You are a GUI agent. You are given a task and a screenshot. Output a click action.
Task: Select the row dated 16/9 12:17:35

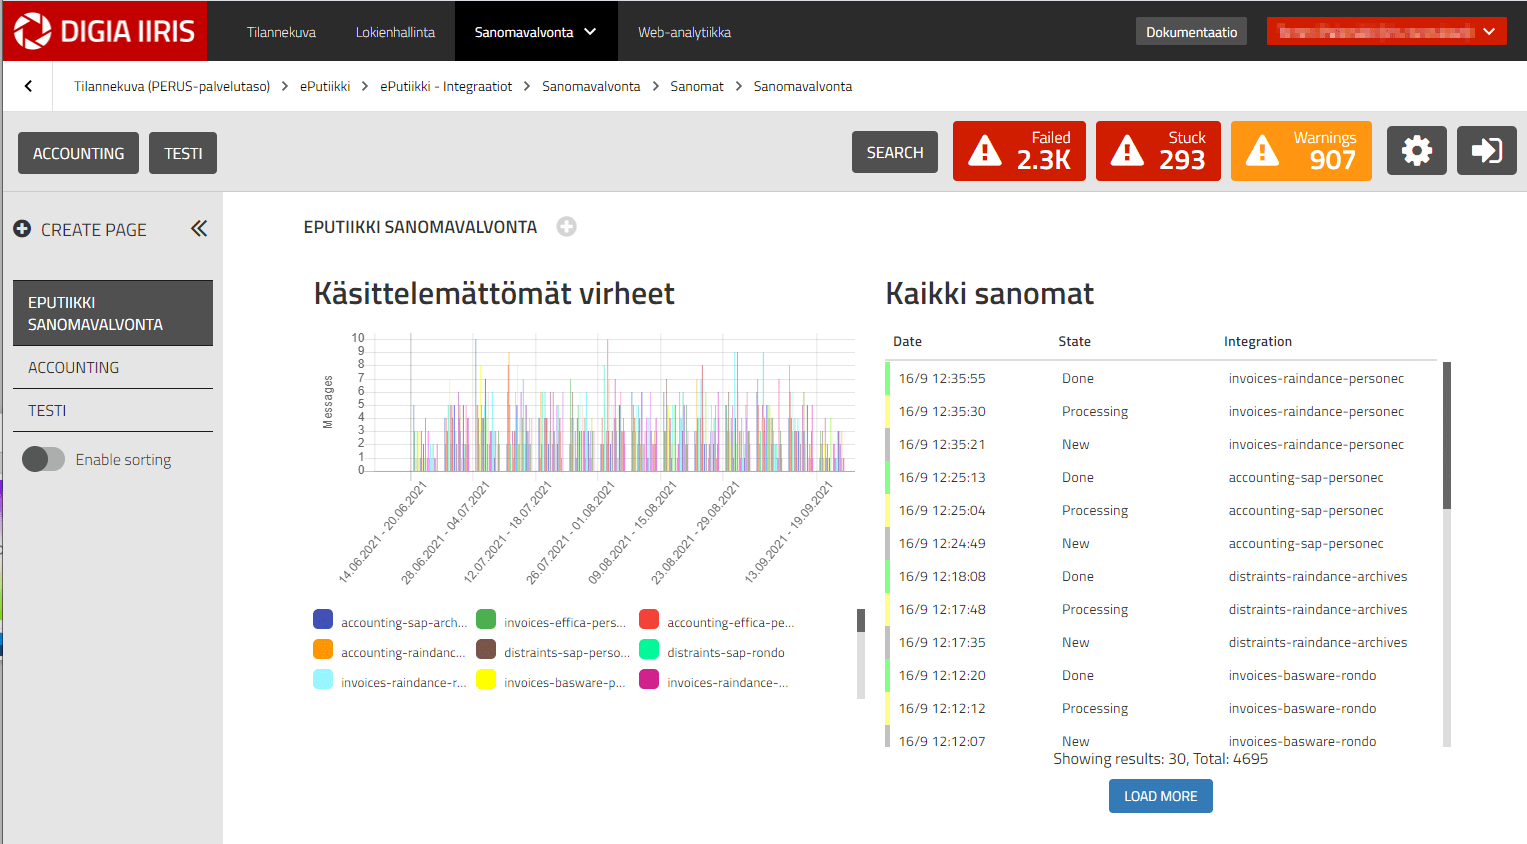tap(1162, 642)
